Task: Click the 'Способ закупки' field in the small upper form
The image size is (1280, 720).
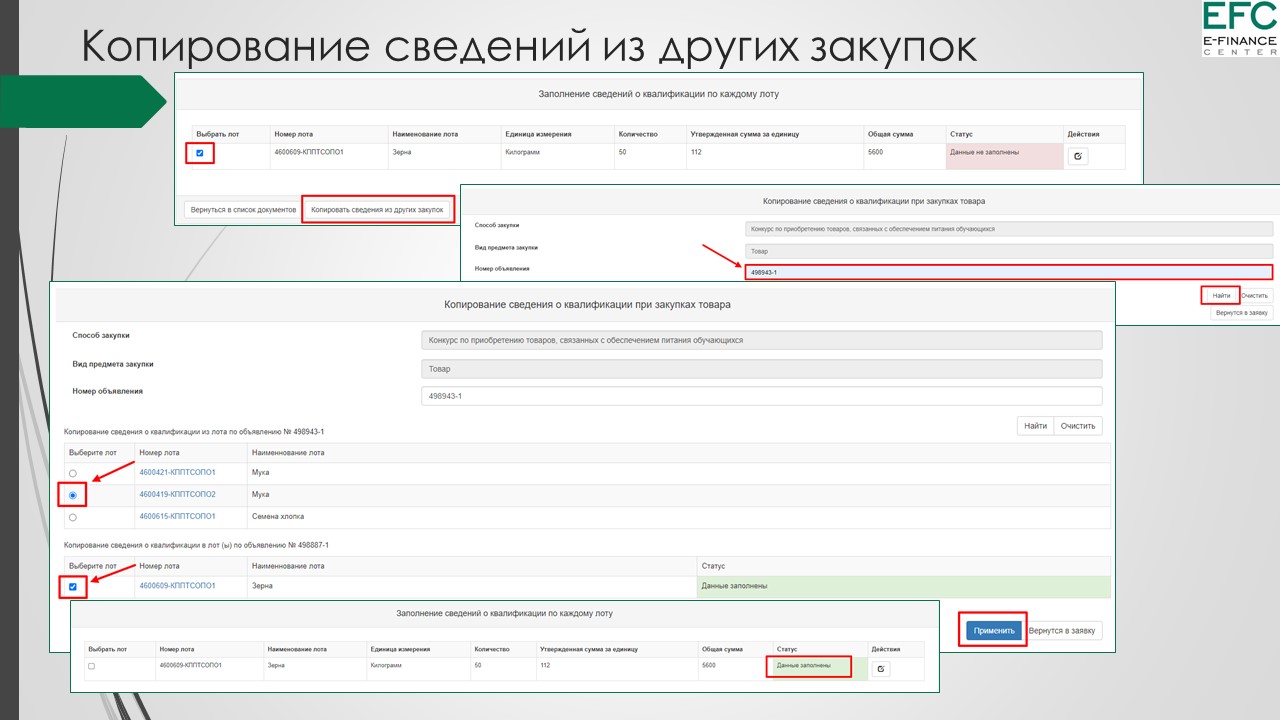Action: coord(1009,229)
